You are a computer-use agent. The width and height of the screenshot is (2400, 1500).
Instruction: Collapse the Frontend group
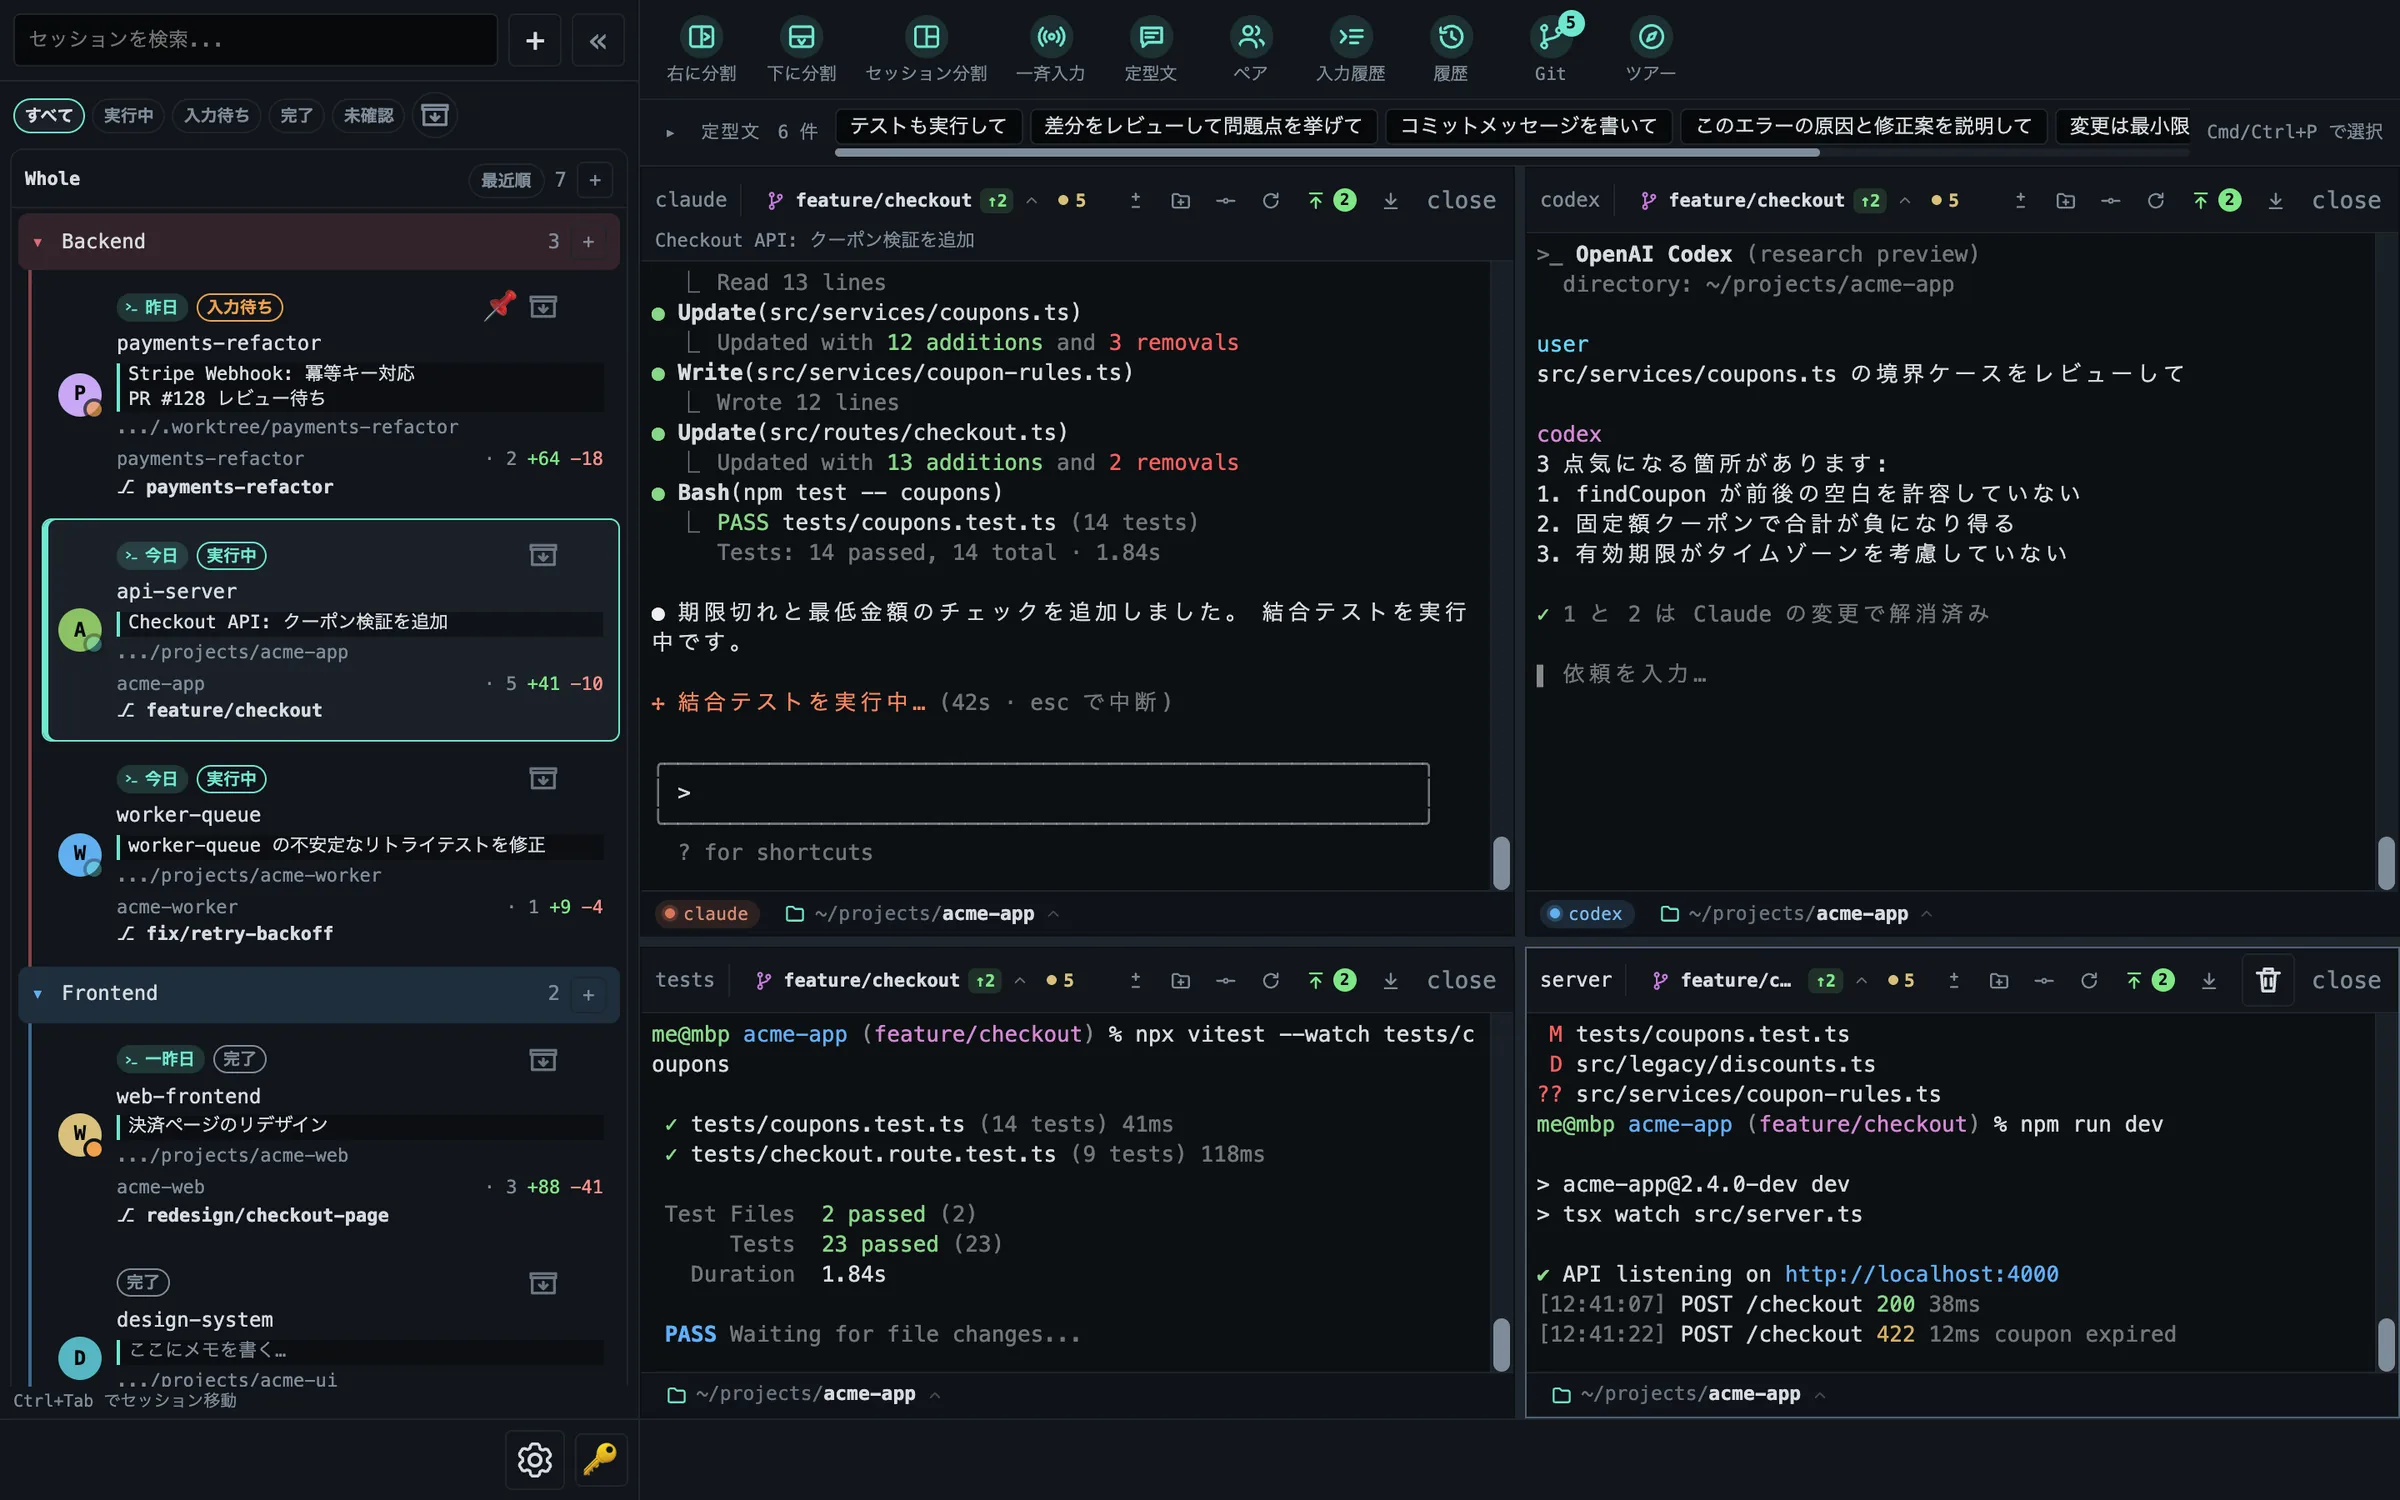click(38, 994)
